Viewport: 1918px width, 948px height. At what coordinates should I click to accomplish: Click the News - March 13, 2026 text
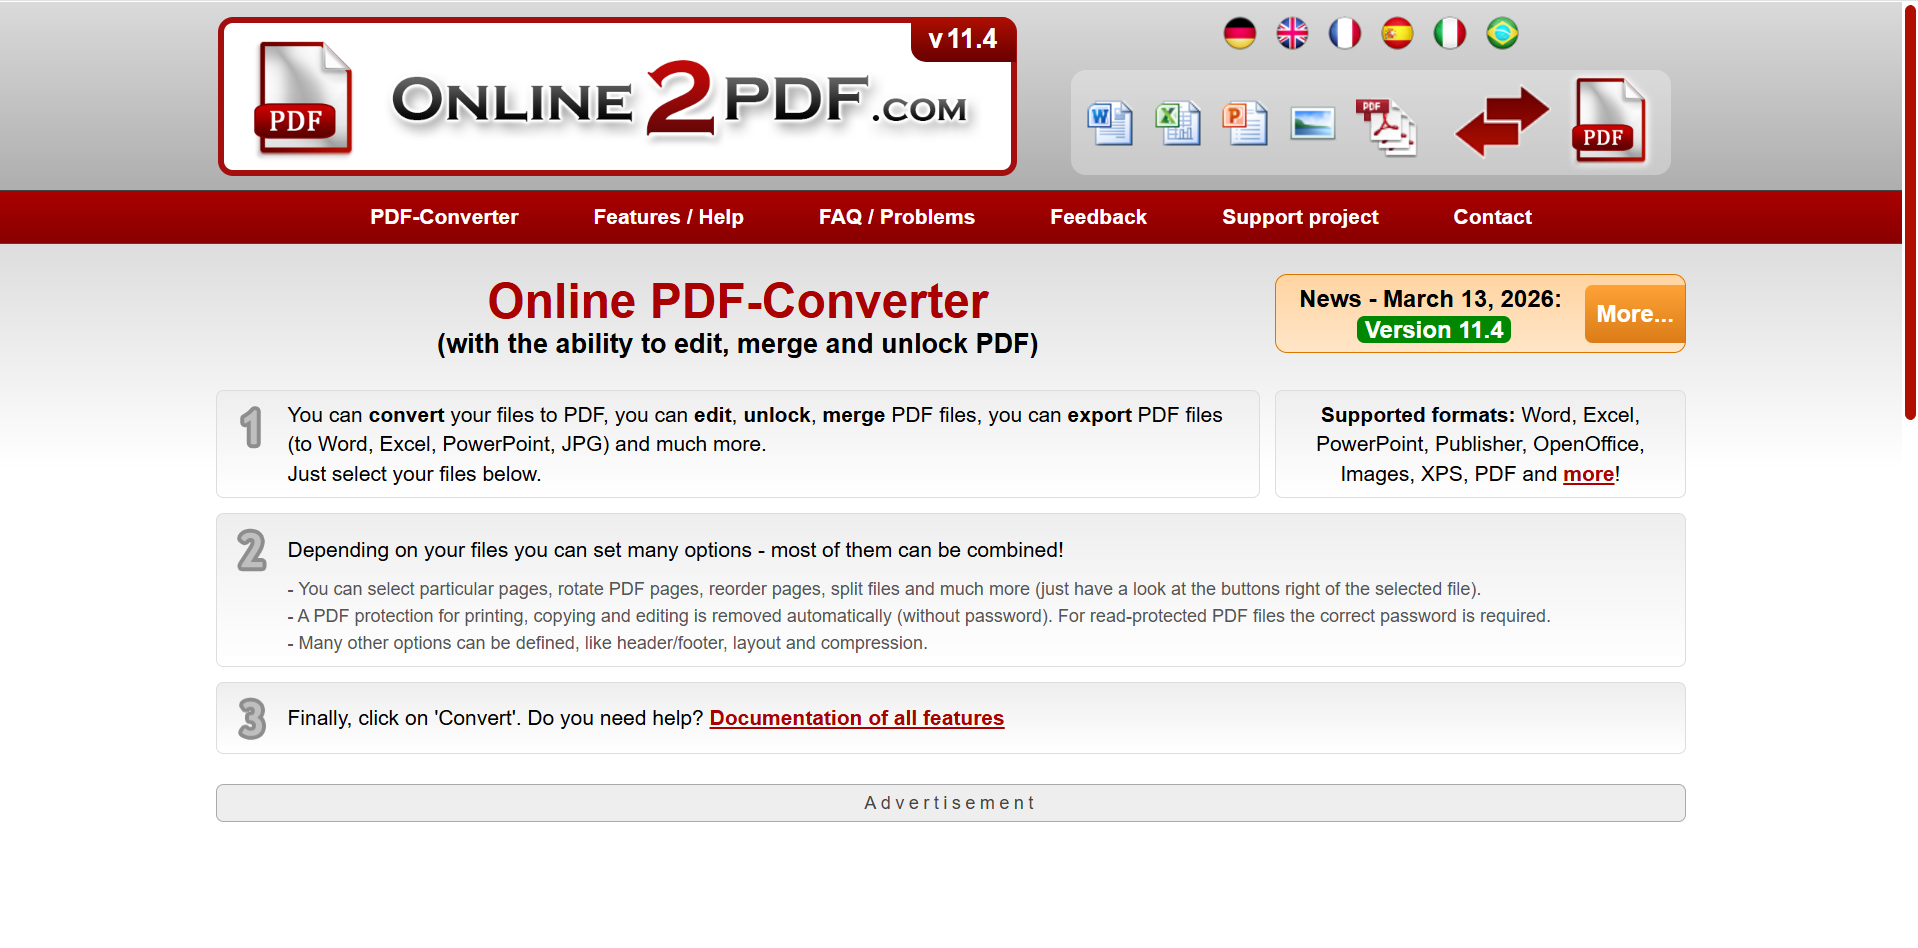tap(1430, 299)
